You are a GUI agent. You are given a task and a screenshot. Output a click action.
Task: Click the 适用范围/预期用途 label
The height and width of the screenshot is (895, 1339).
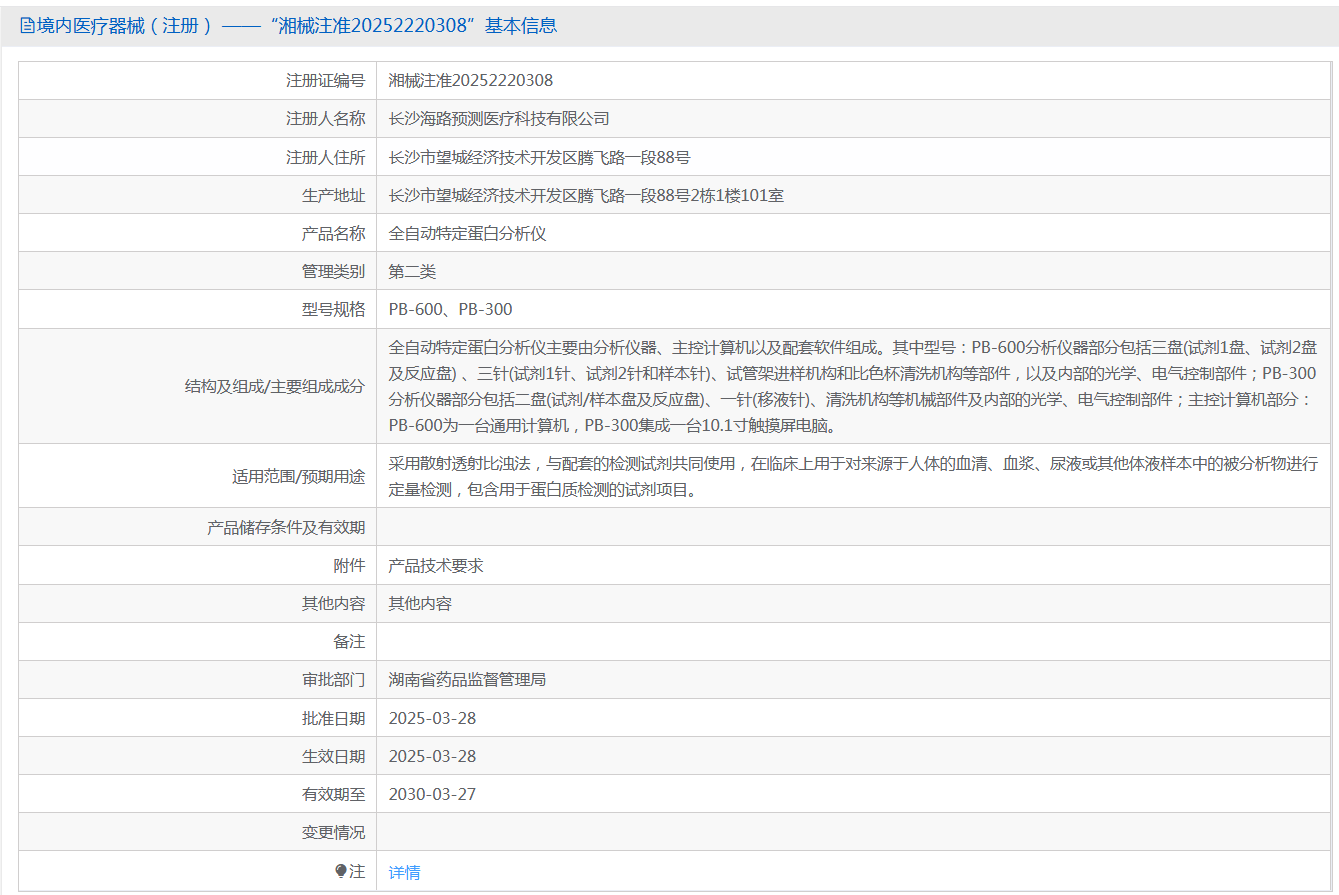tap(298, 477)
